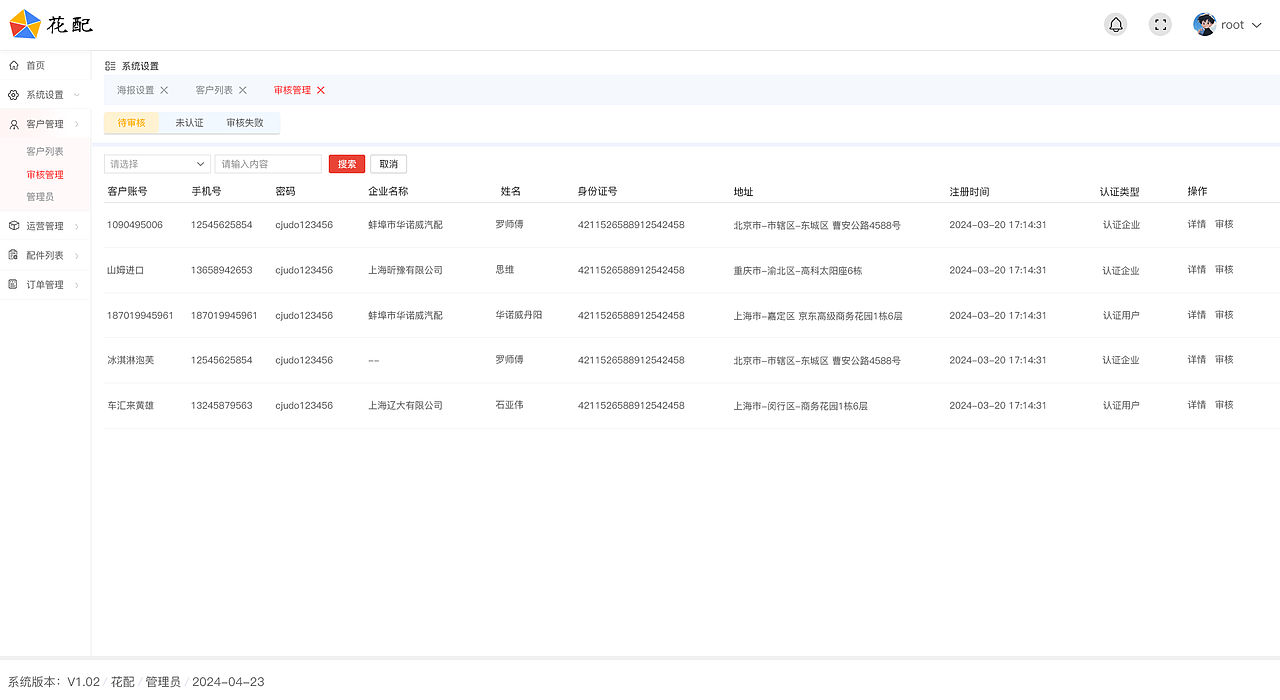
Task: Click the 系统设置 gear icon in sidebar
Action: [x=13, y=95]
